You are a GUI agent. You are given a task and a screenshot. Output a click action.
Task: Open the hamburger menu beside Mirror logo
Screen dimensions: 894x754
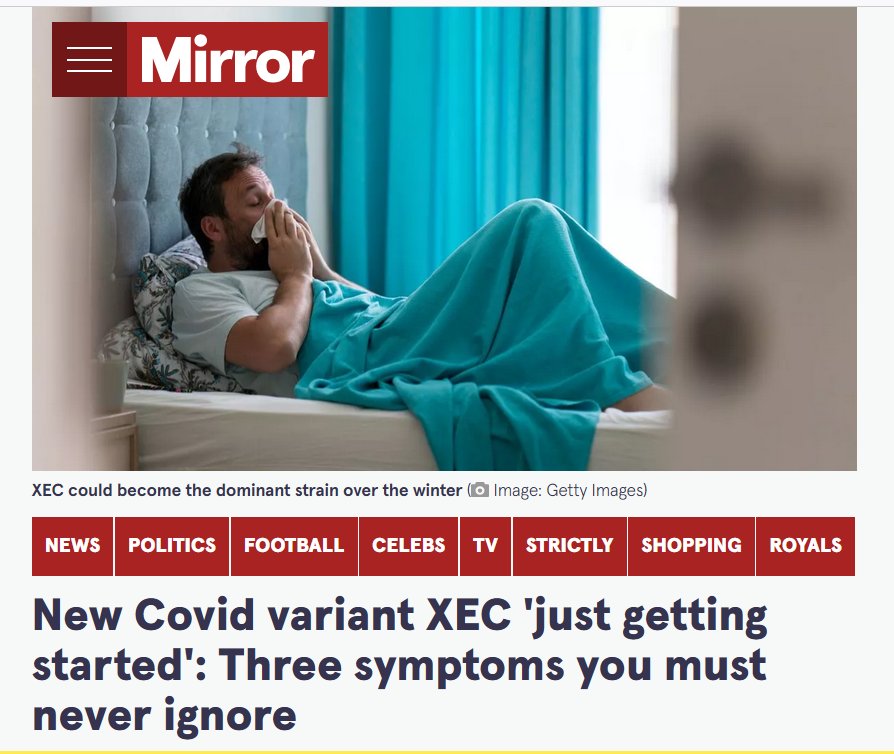coord(90,59)
